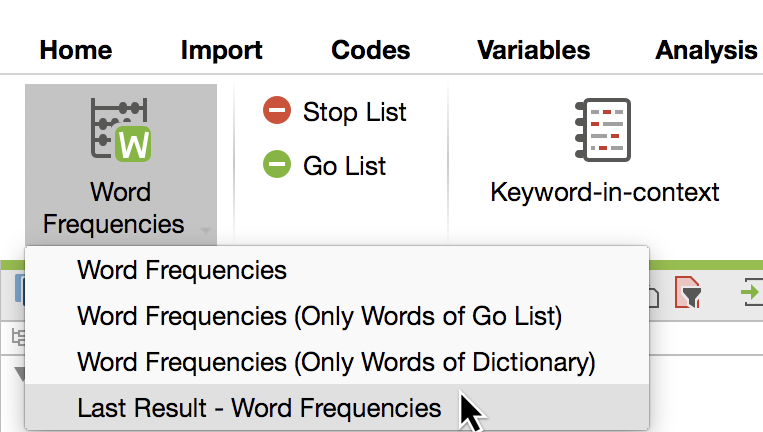
Task: Select Word Frequencies (Only Words of Go List)
Action: click(319, 316)
